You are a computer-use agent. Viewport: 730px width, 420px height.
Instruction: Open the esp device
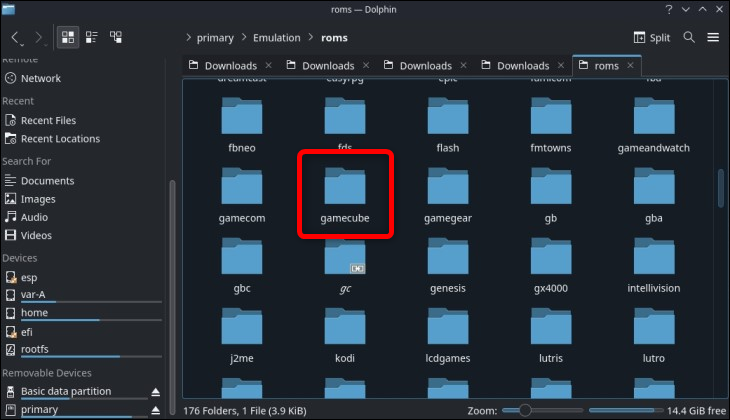[28, 278]
